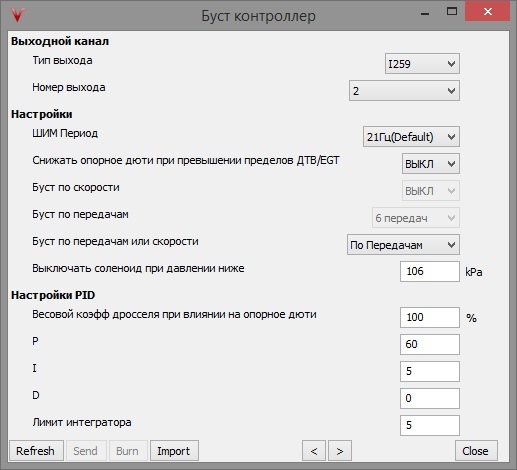This screenshot has height=470, width=517.
Task: Click the Refresh button
Action: click(36, 451)
